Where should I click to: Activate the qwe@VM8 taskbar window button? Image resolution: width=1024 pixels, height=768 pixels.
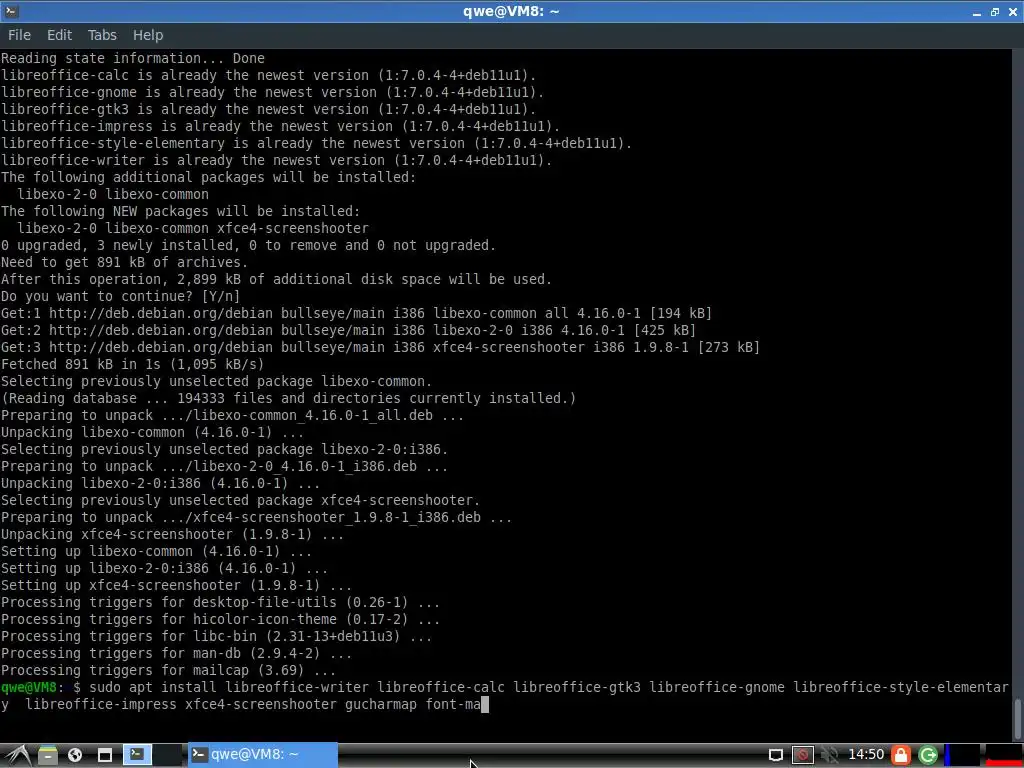263,754
